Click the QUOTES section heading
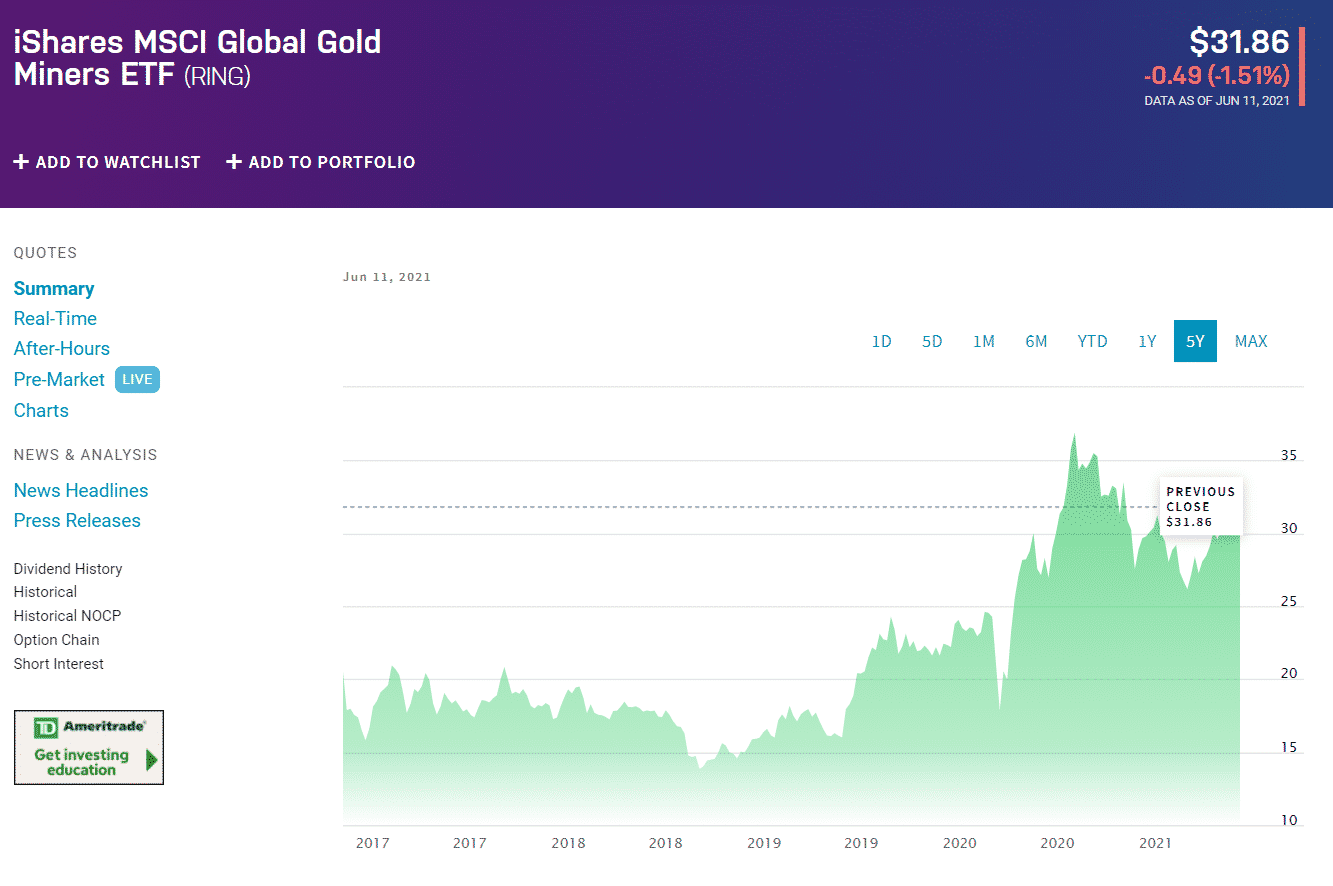The width and height of the screenshot is (1333, 886). click(45, 253)
